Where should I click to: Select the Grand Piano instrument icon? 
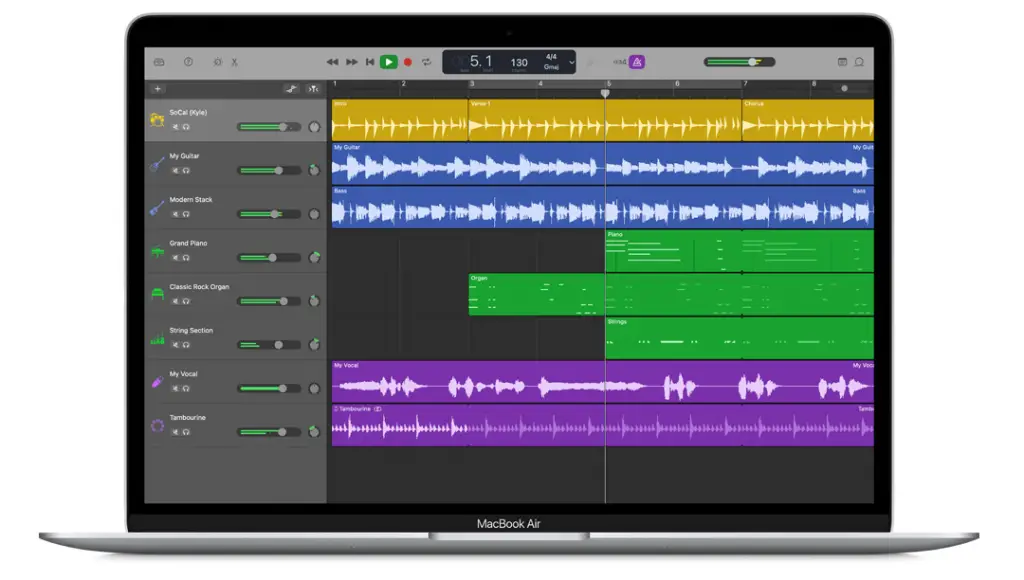[x=157, y=251]
